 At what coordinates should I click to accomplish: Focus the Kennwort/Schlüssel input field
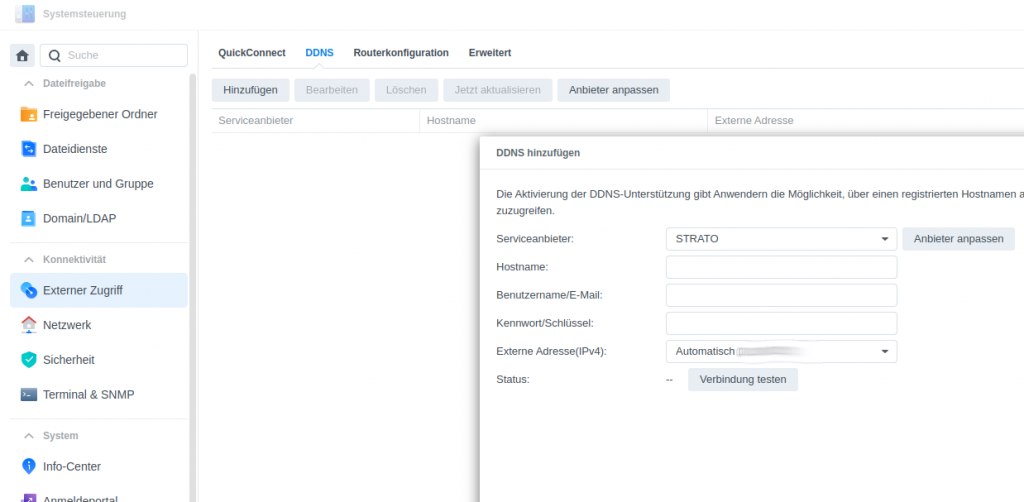point(781,323)
